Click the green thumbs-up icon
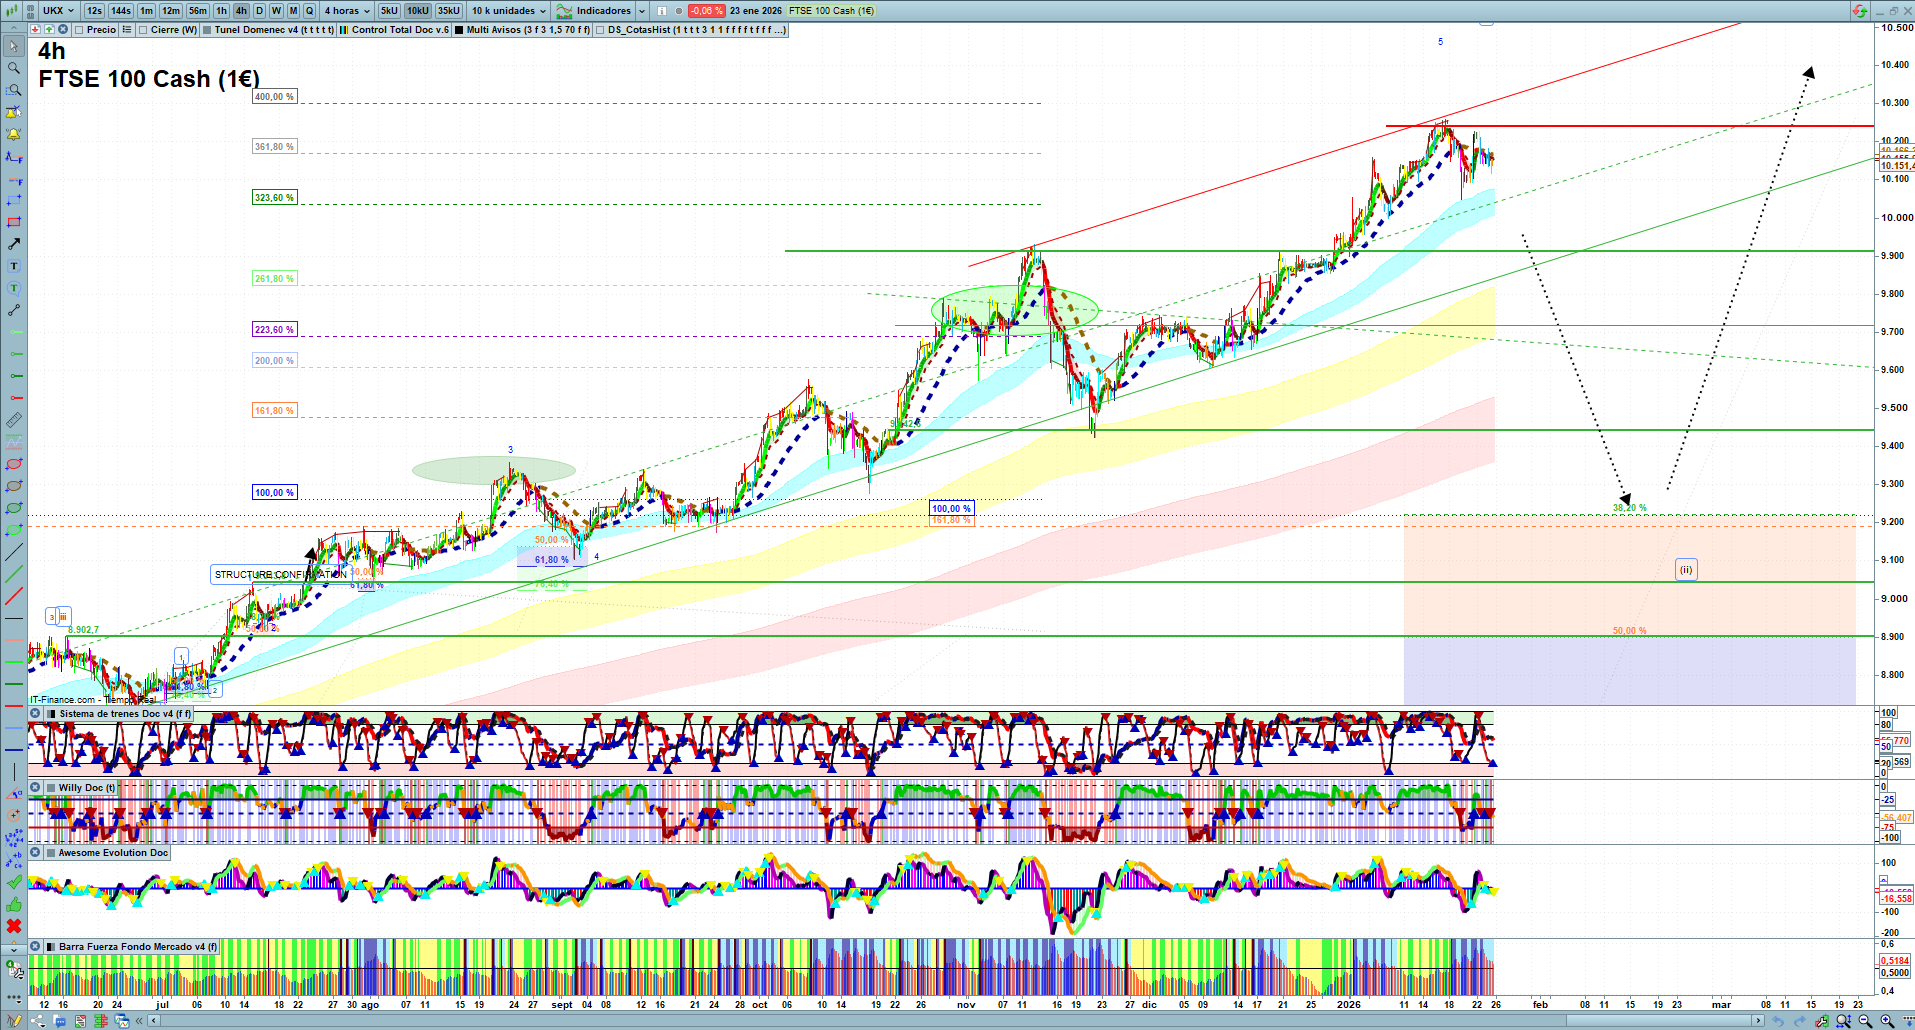Viewport: 1915px width, 1030px height. point(14,904)
